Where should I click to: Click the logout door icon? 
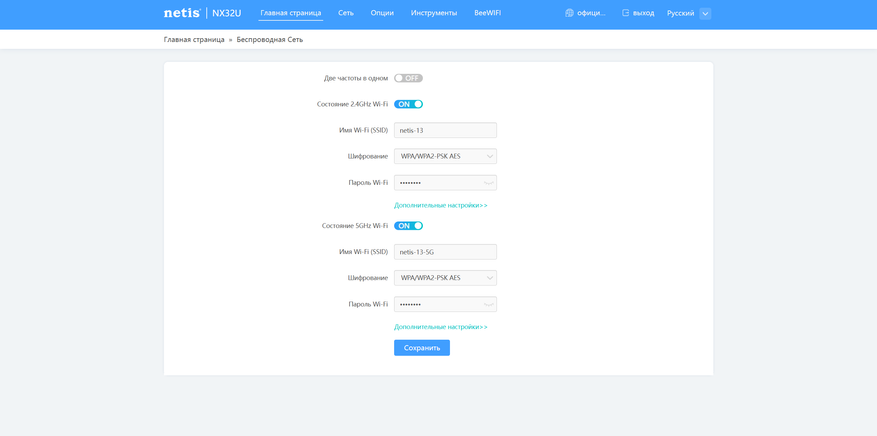(x=626, y=13)
